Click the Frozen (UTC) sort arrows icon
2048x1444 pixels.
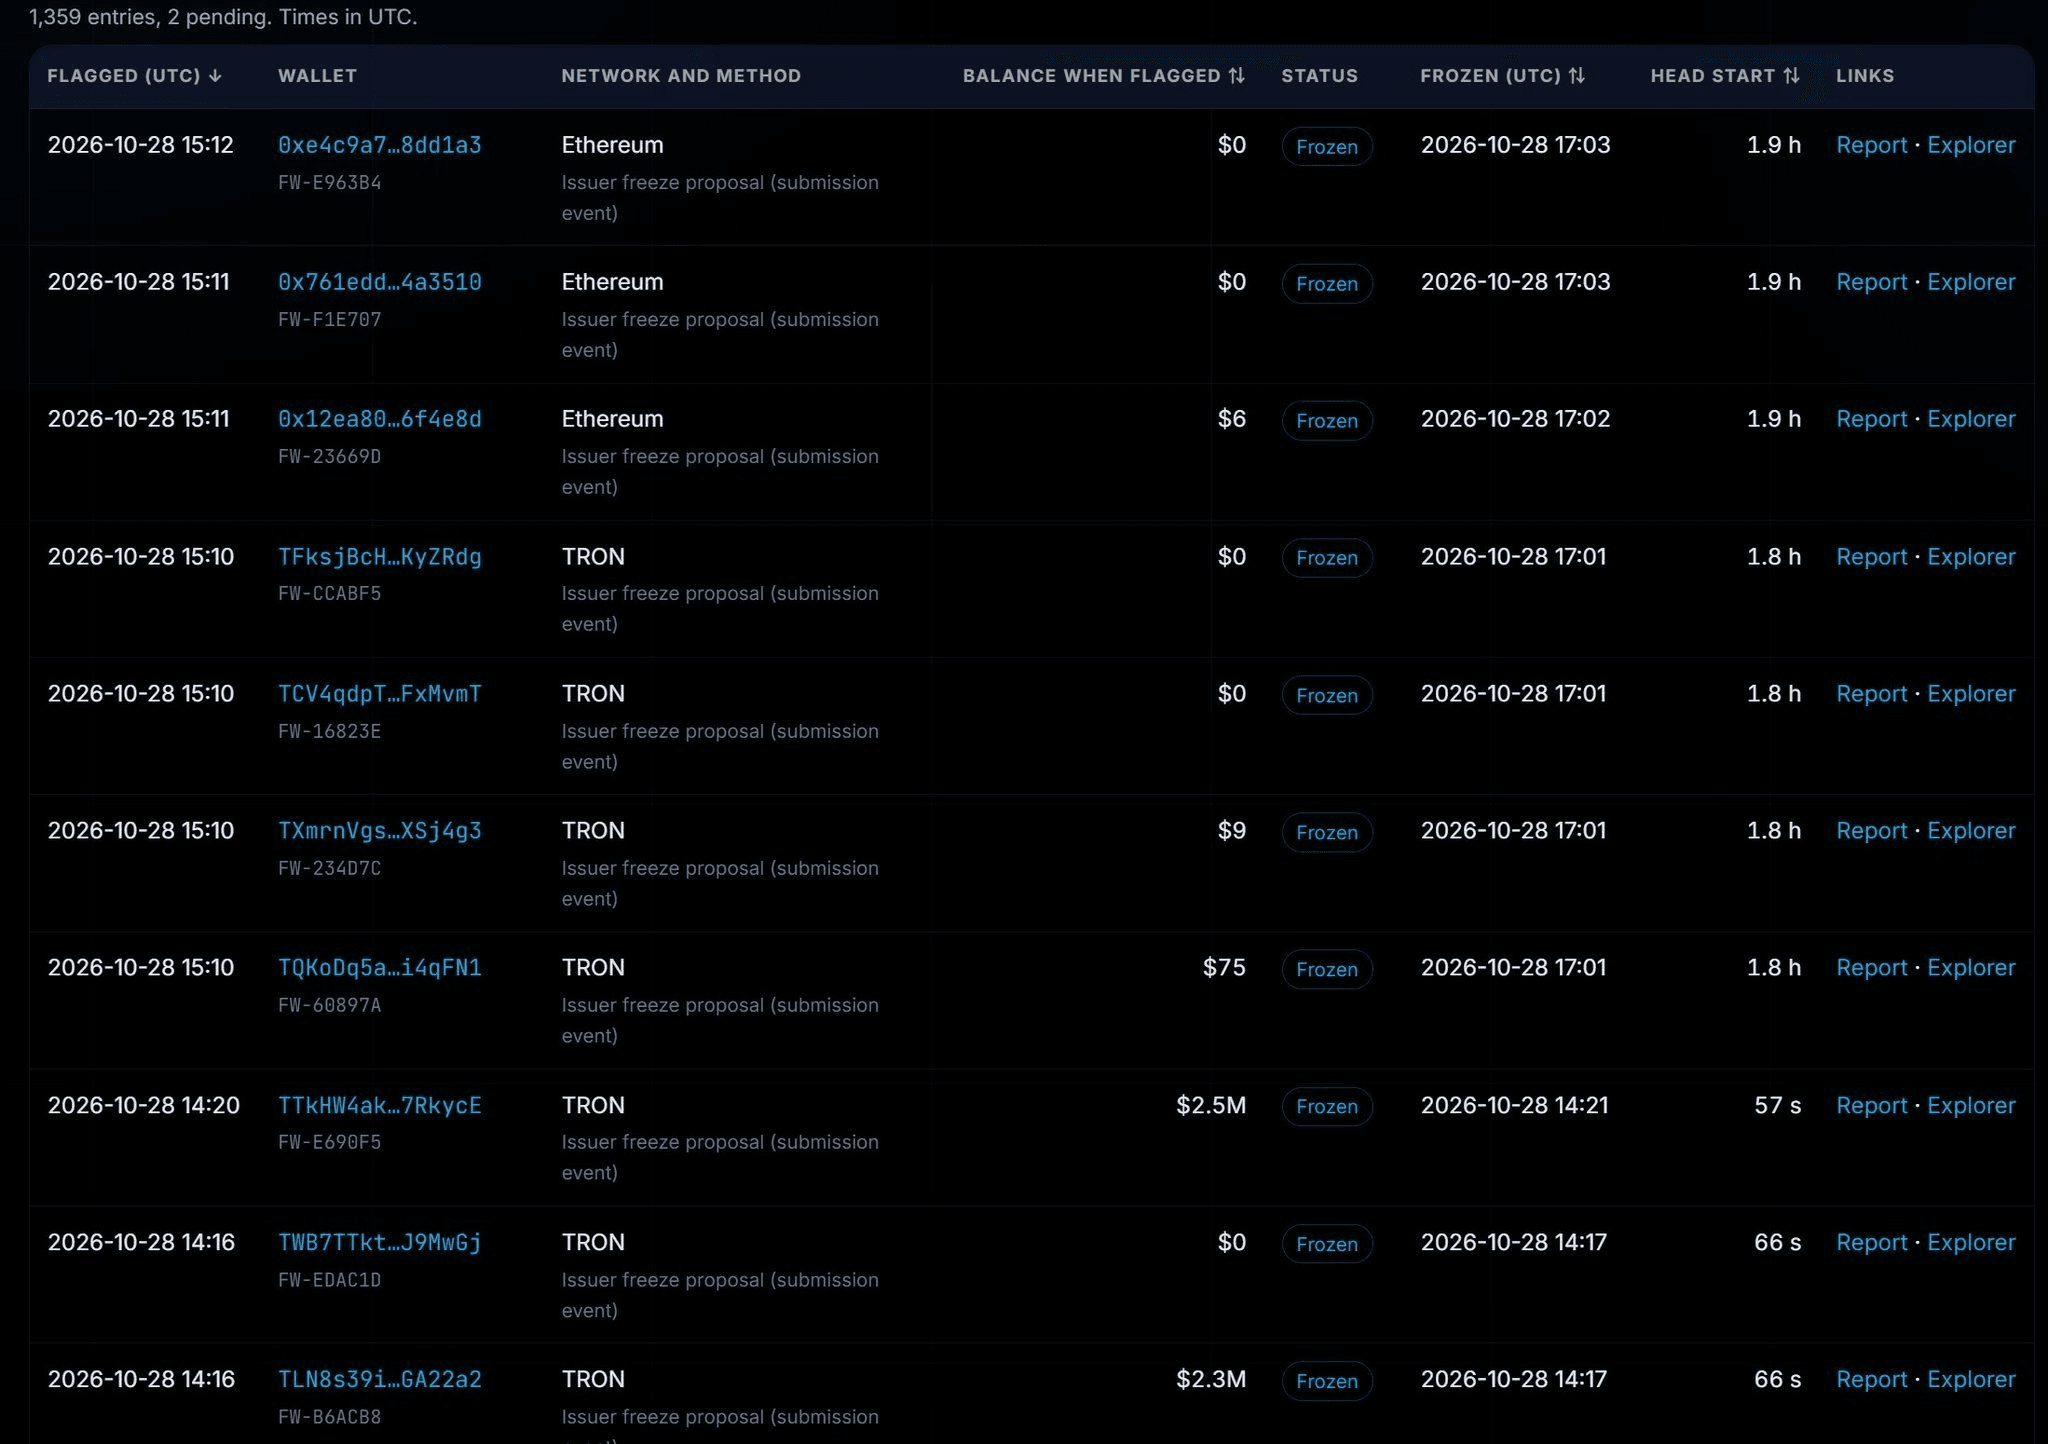(1577, 76)
